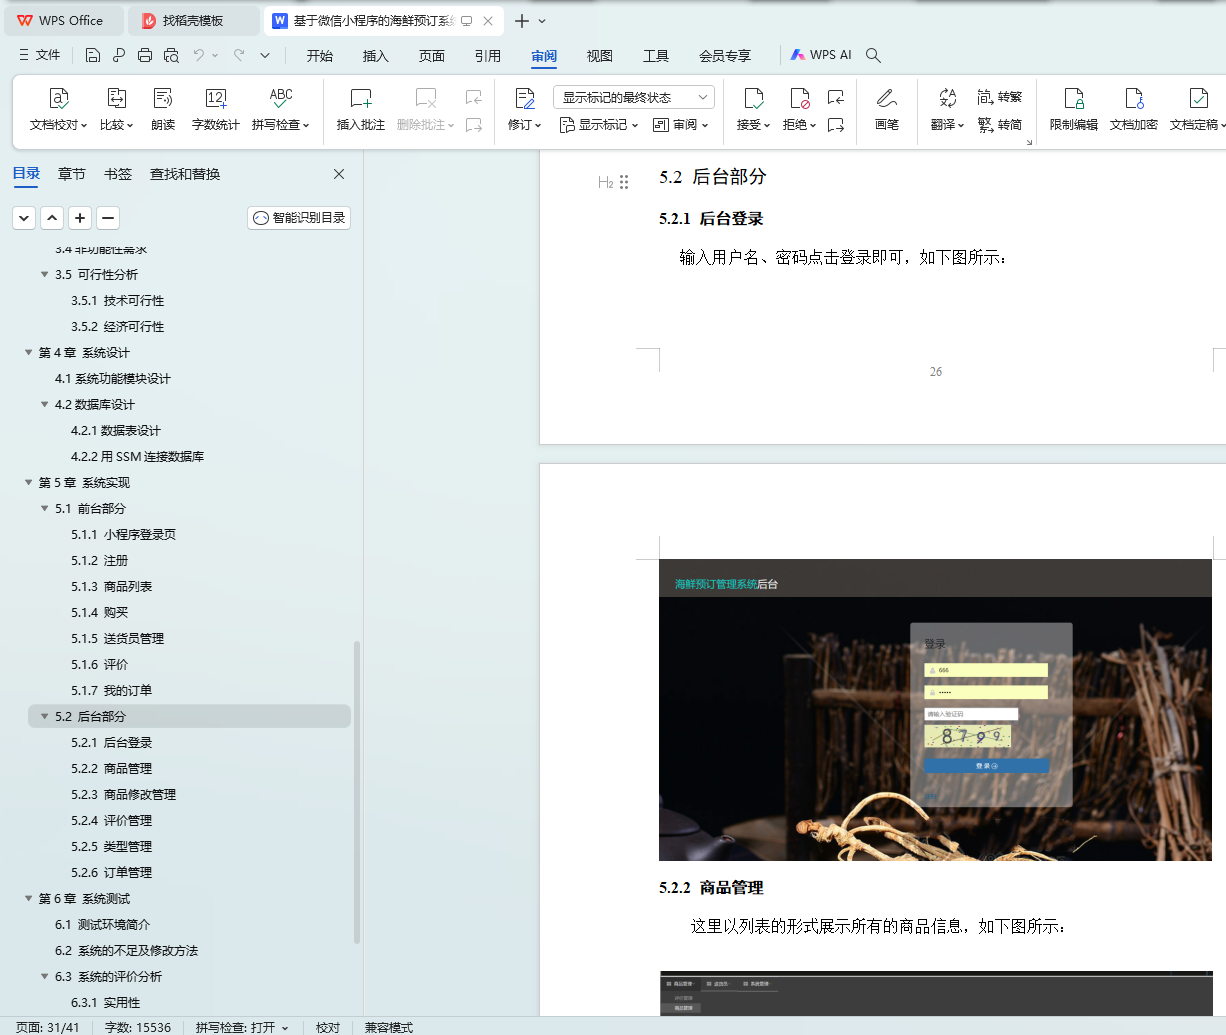
Task: Click 拒绝 to reject change
Action: (799, 110)
